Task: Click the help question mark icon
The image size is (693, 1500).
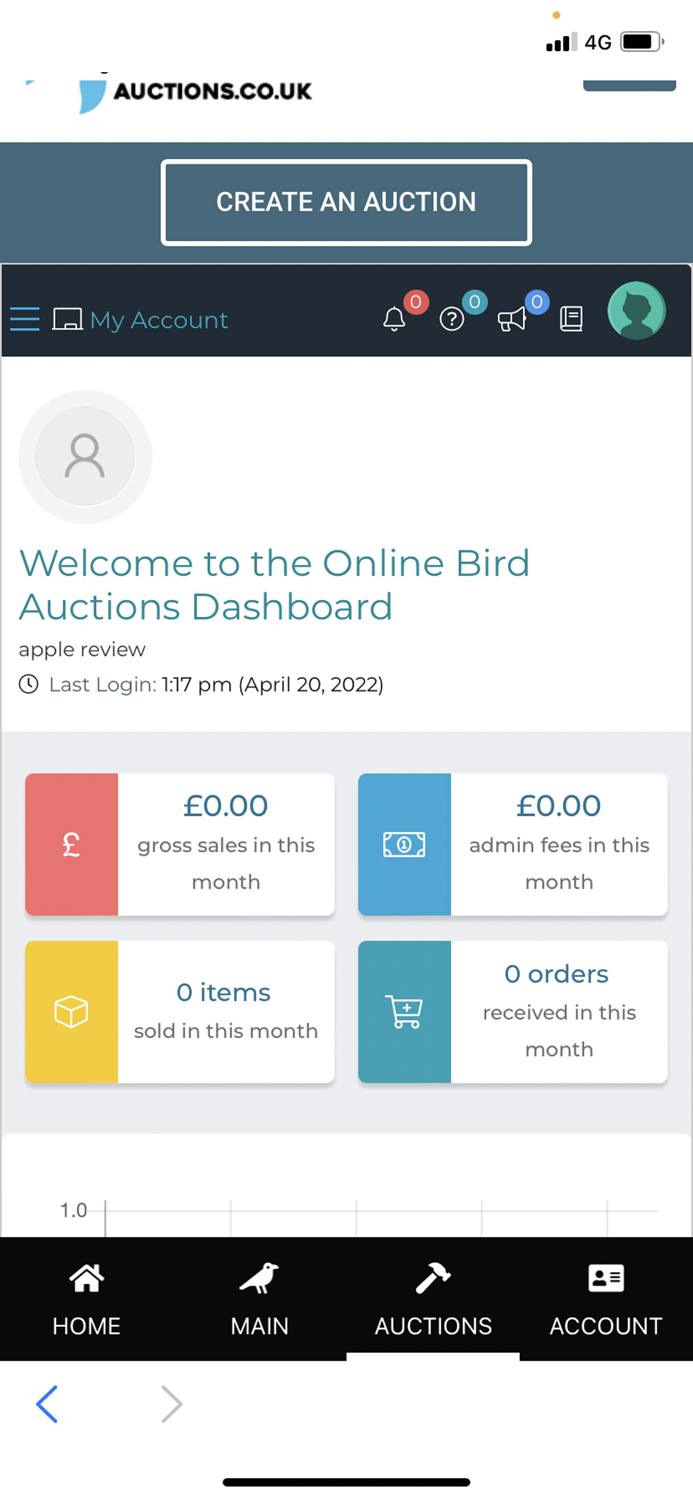Action: (x=453, y=318)
